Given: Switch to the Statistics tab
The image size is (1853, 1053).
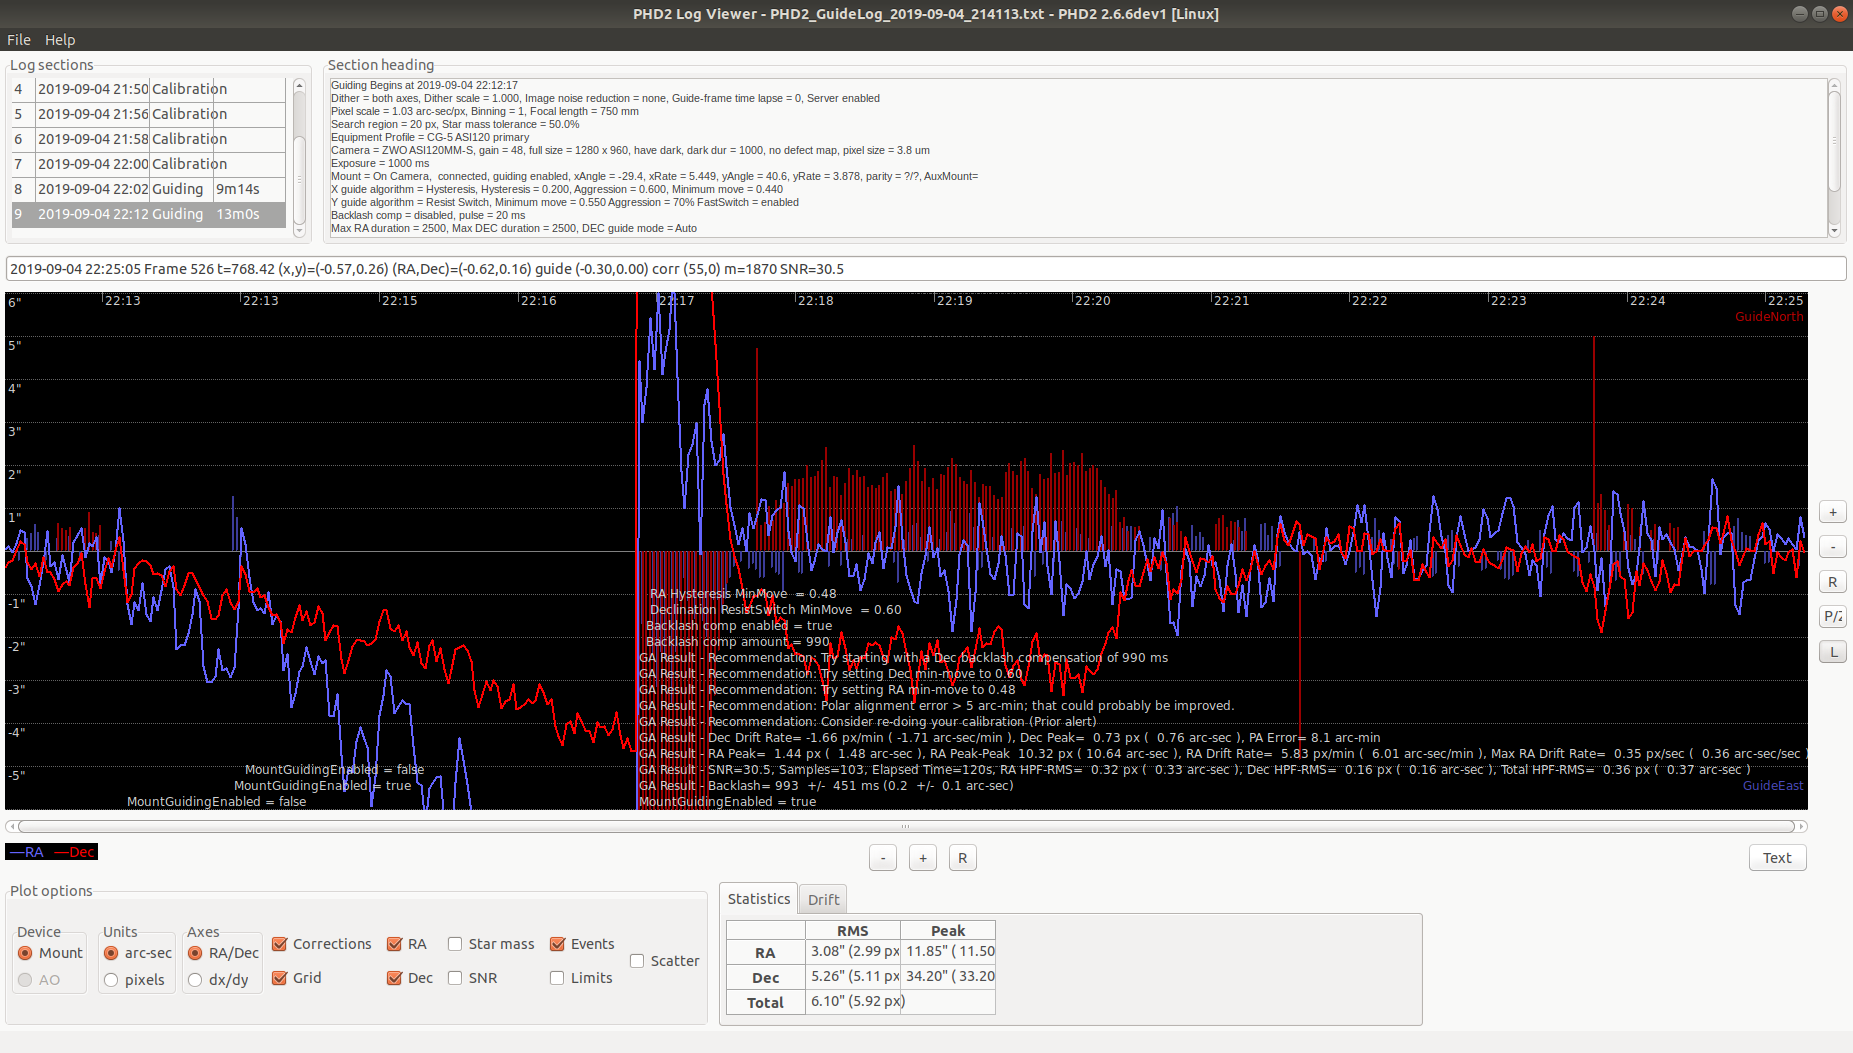Looking at the screenshot, I should (x=759, y=899).
